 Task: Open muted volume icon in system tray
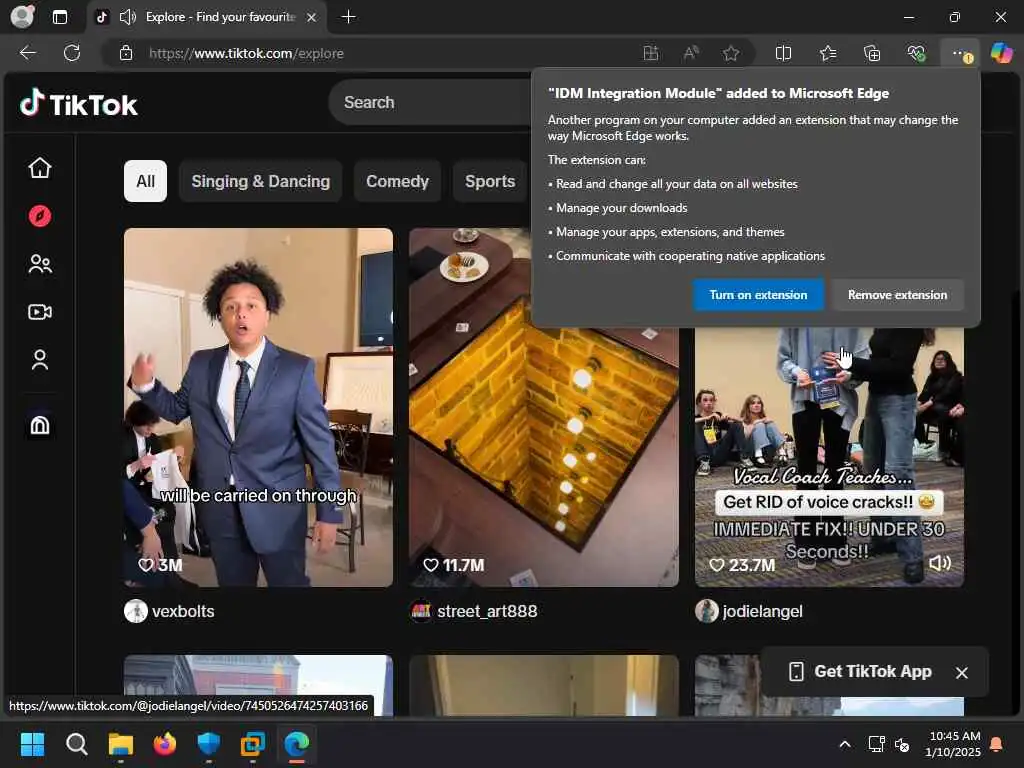[902, 744]
